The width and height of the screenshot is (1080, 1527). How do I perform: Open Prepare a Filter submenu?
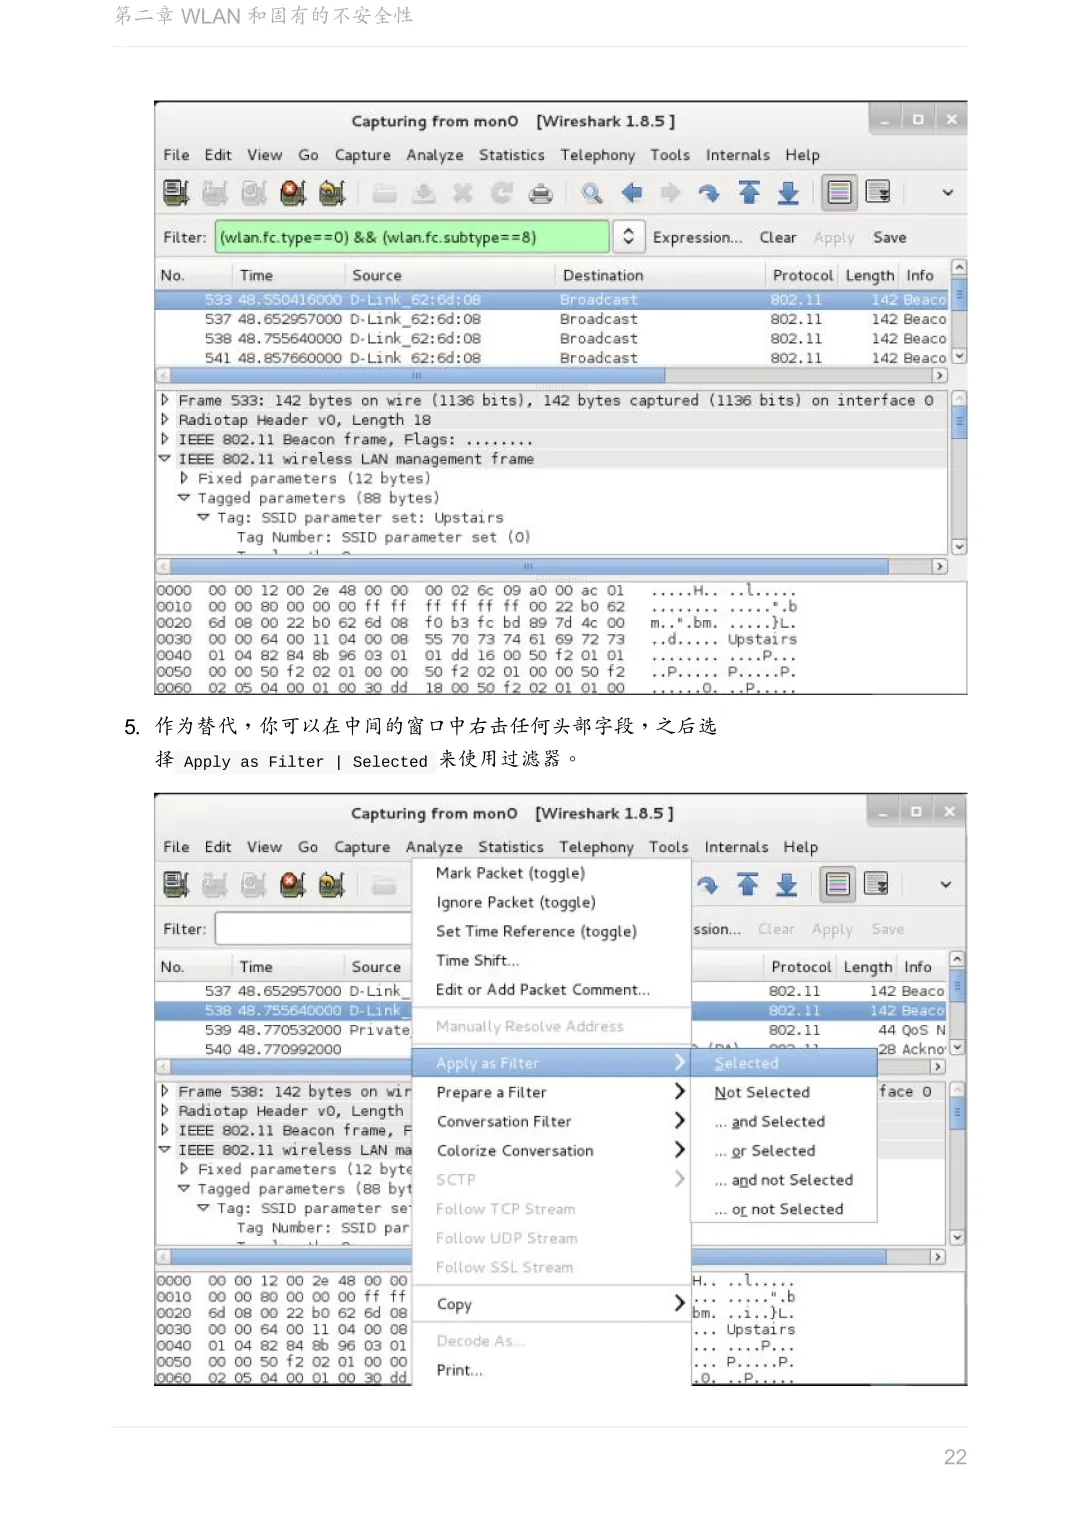click(551, 1092)
